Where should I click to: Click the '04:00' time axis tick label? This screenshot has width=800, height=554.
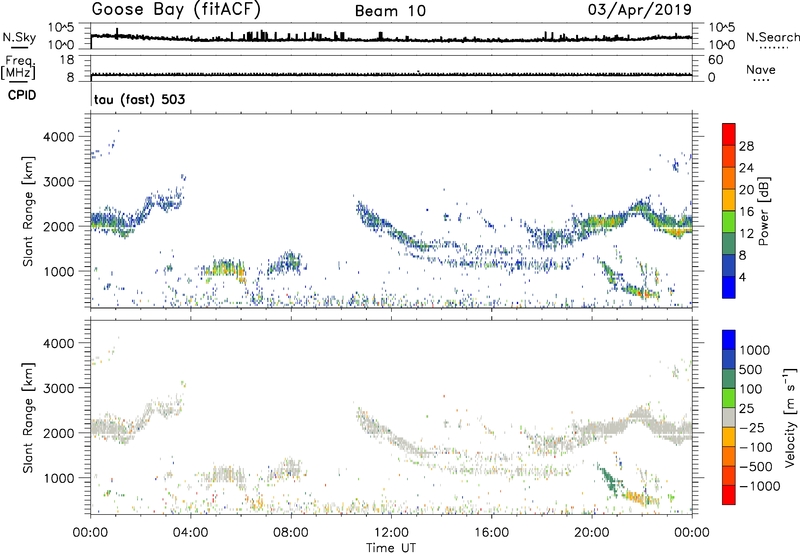[x=190, y=533]
